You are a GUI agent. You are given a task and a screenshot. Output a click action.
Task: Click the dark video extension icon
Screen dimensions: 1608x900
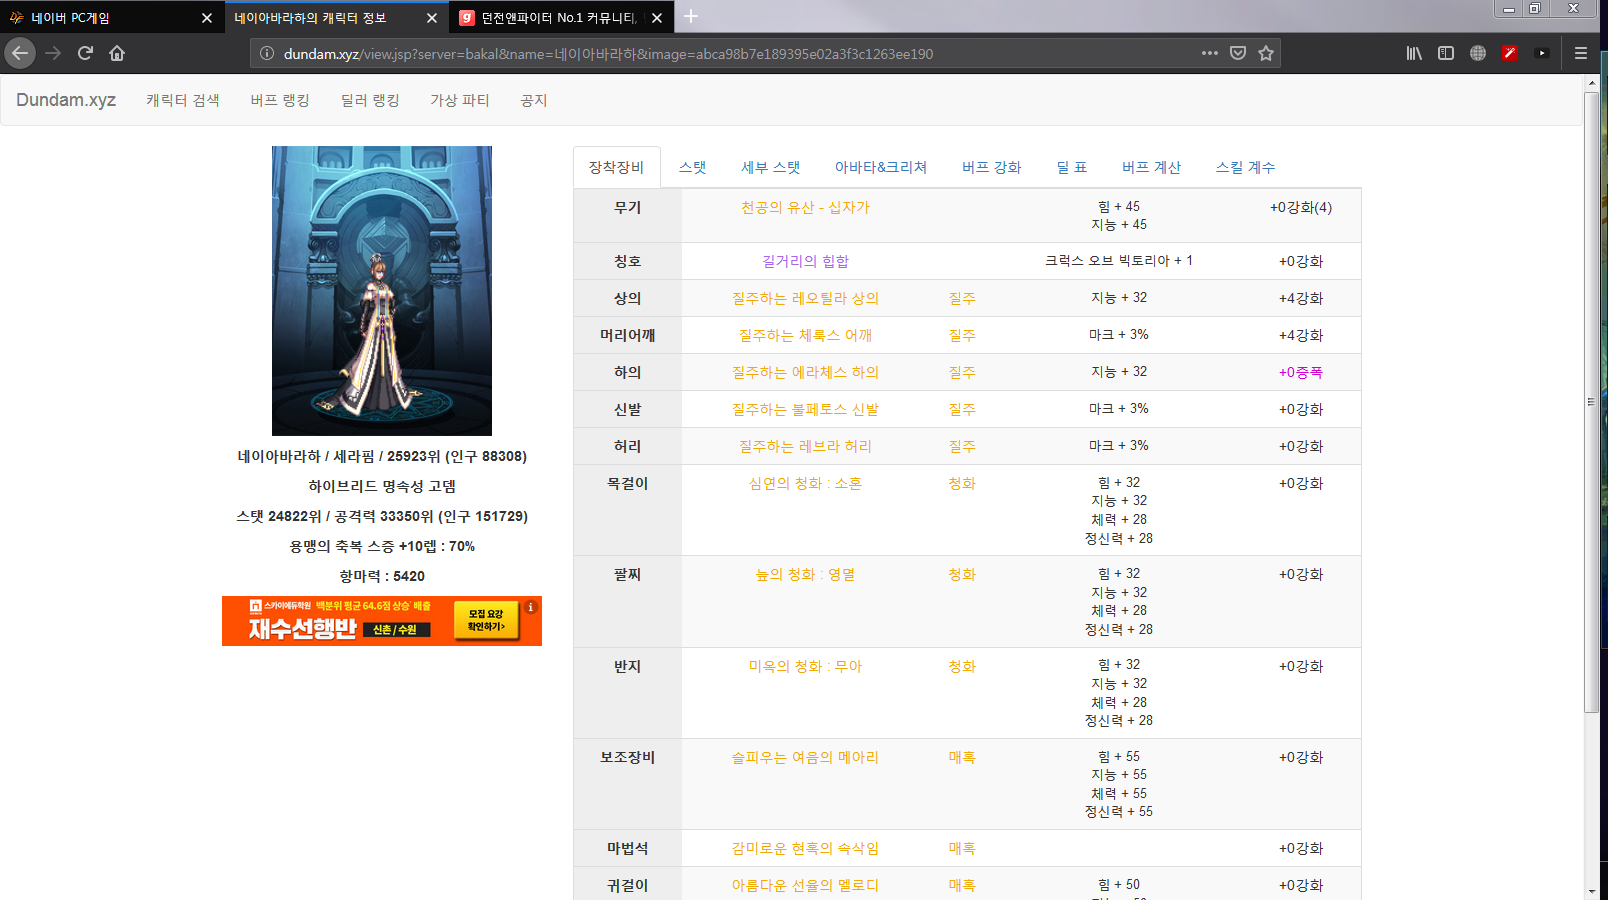pos(1542,53)
